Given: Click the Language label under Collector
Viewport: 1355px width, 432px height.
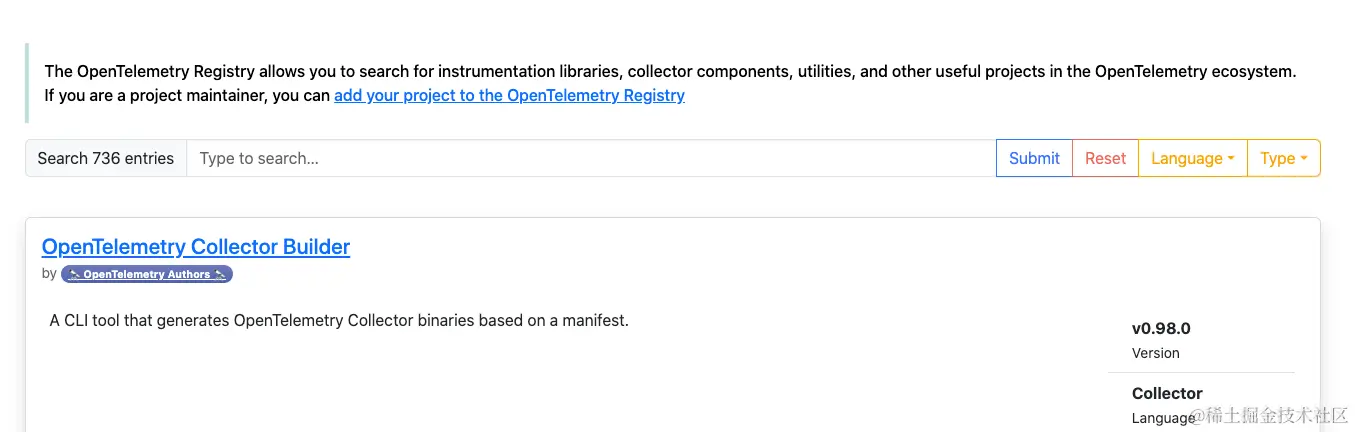Looking at the screenshot, I should point(1163,418).
